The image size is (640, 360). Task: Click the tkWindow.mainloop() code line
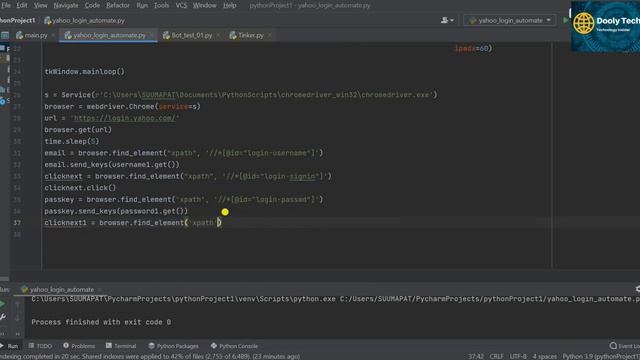pos(84,71)
